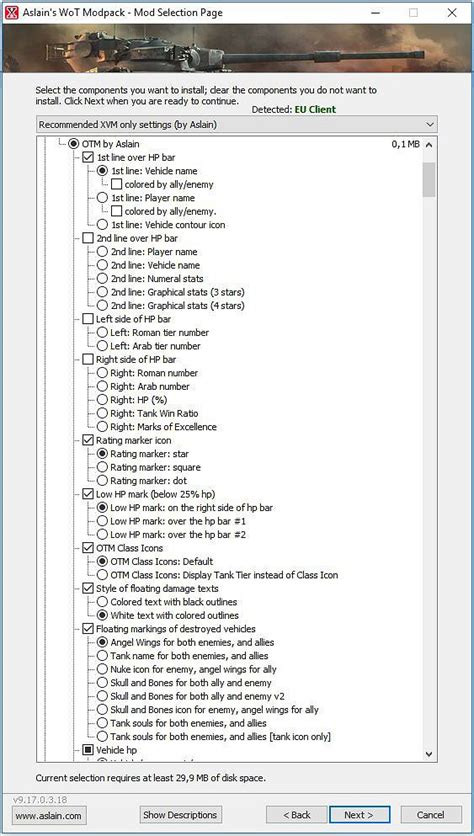This screenshot has height=836, width=474.
Task: Uncheck the Rating marker icon checkbox
Action: 88,440
